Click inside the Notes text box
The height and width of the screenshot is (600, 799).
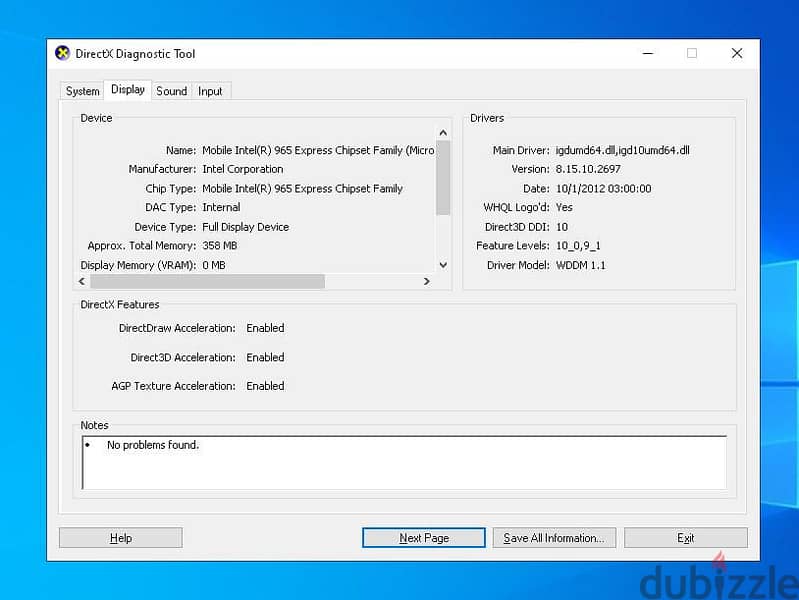coord(404,462)
